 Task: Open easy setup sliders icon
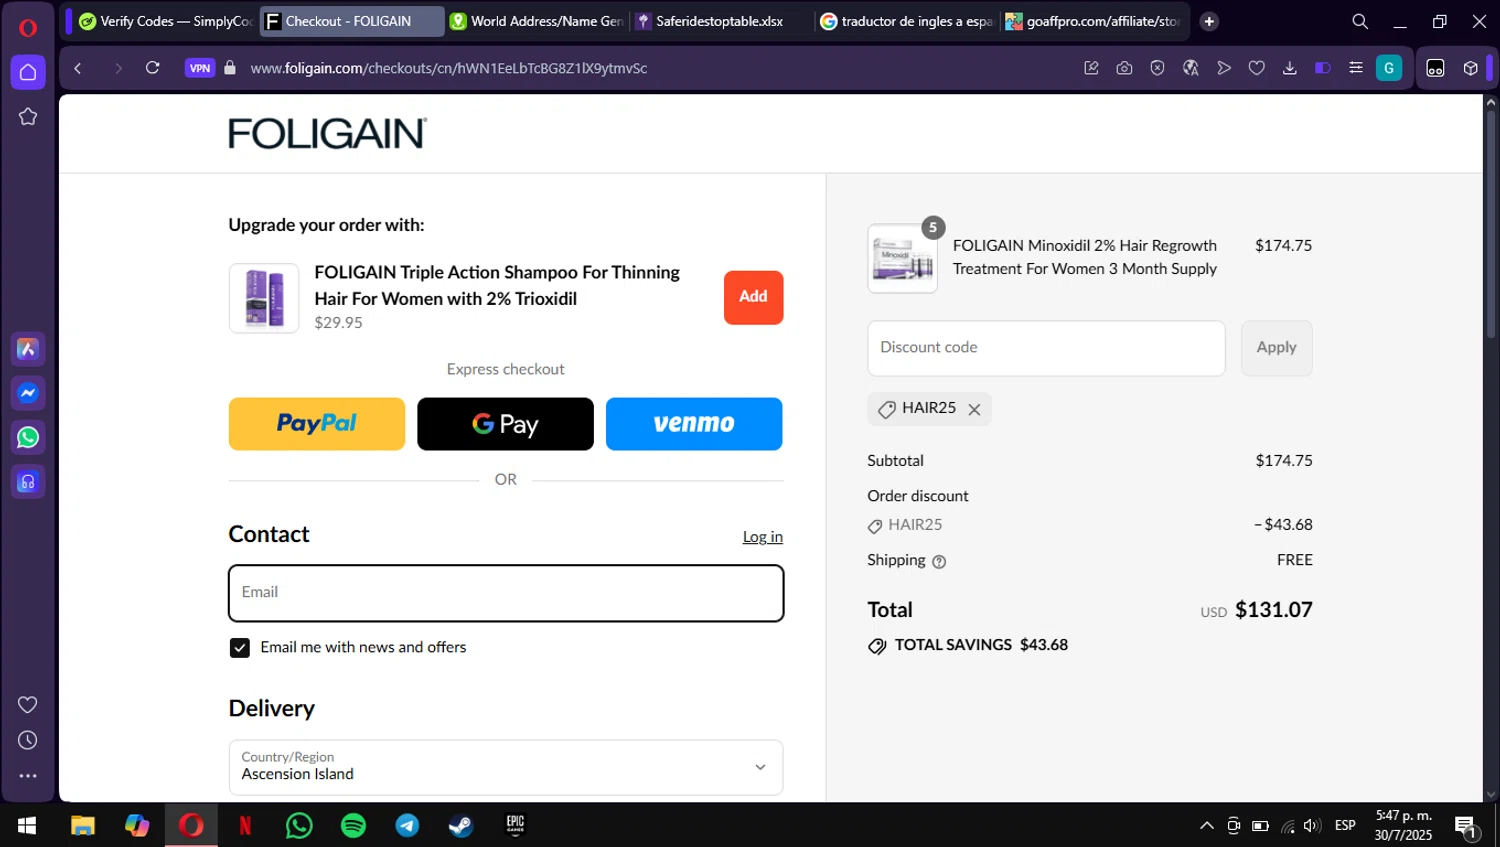click(x=1356, y=68)
